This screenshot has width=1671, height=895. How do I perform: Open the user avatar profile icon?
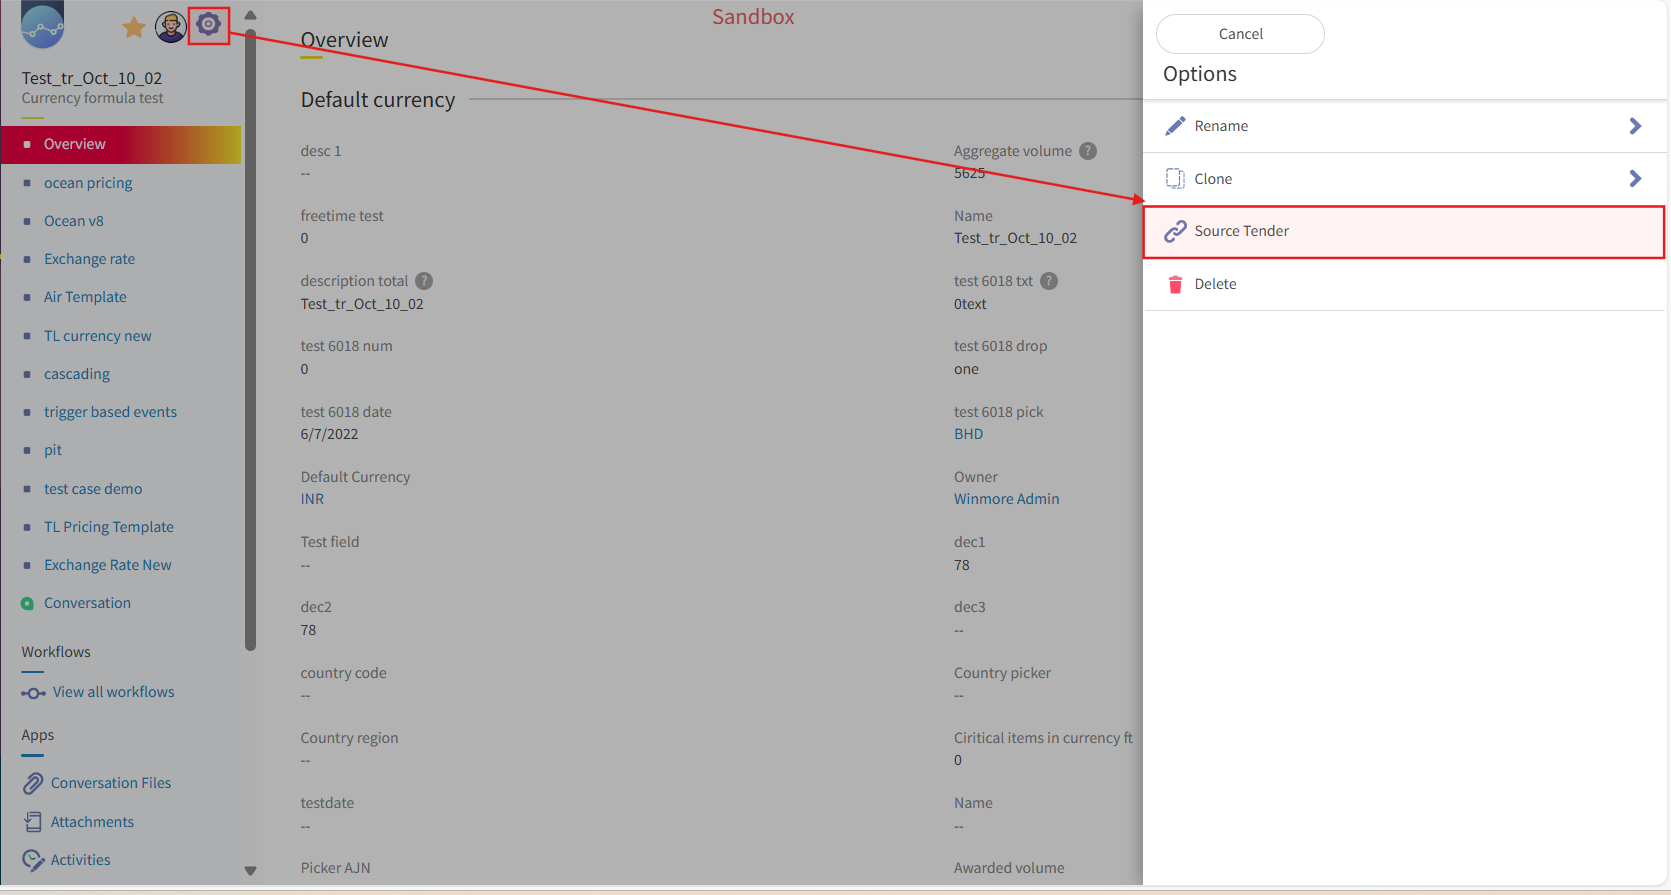coord(171,27)
